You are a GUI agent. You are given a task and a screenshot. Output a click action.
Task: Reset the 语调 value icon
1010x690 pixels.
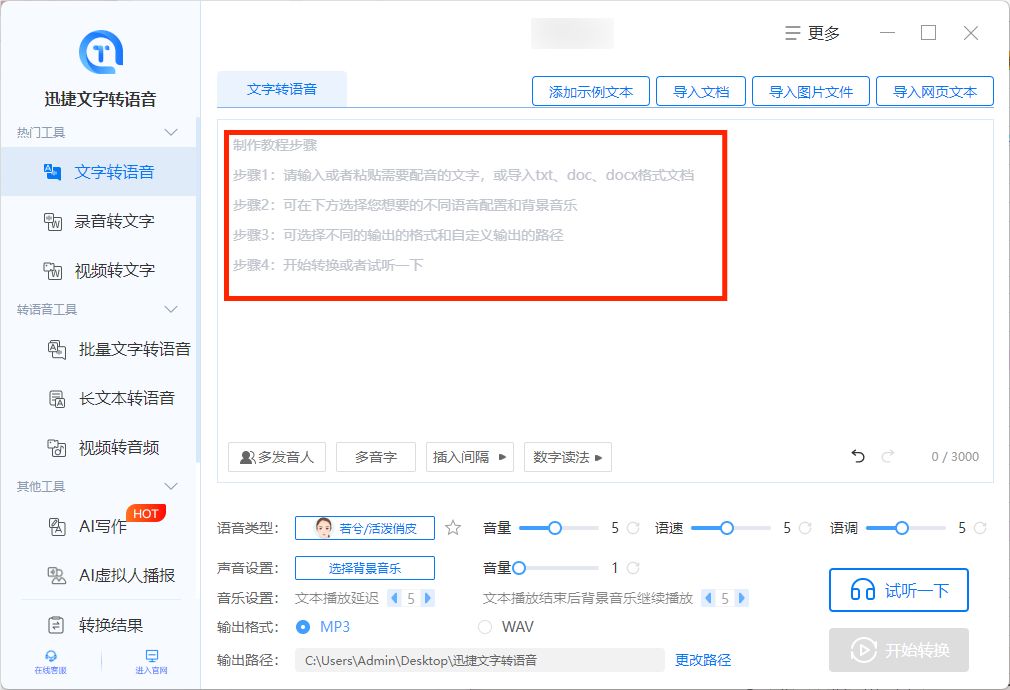click(x=980, y=528)
